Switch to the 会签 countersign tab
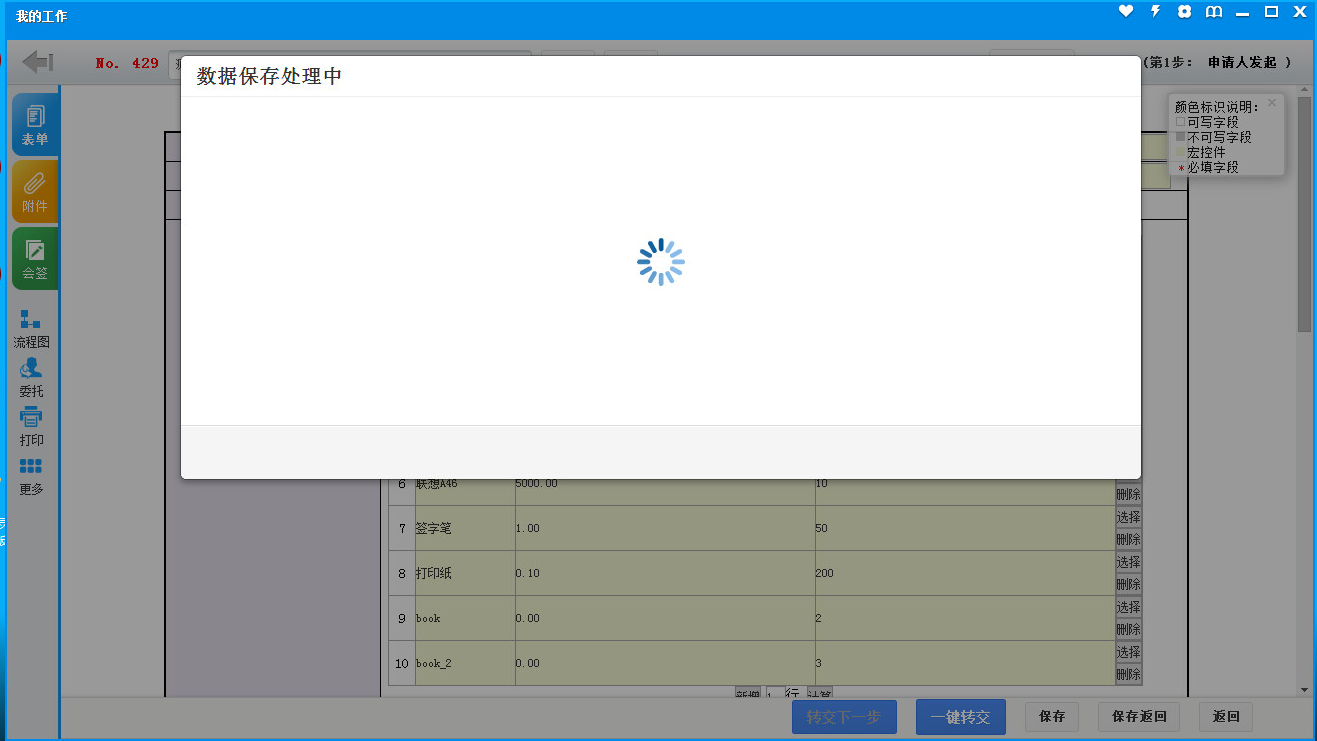This screenshot has height=741, width=1317. (x=35, y=258)
